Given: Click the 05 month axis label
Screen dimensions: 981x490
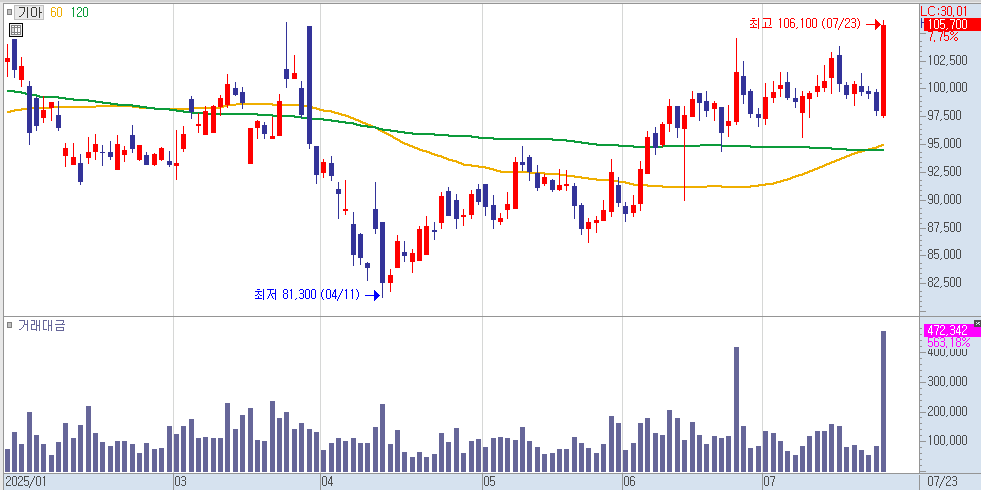Looking at the screenshot, I should click(490, 482).
